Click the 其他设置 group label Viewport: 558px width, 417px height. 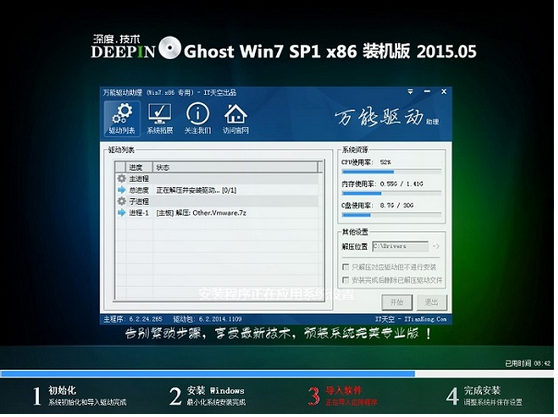click(355, 232)
